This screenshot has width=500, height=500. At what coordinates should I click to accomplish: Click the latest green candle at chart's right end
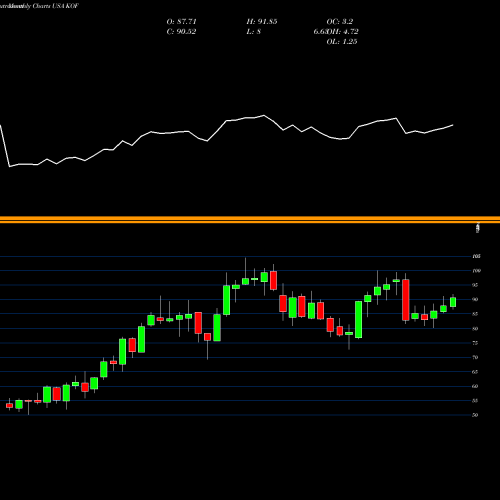click(453, 302)
